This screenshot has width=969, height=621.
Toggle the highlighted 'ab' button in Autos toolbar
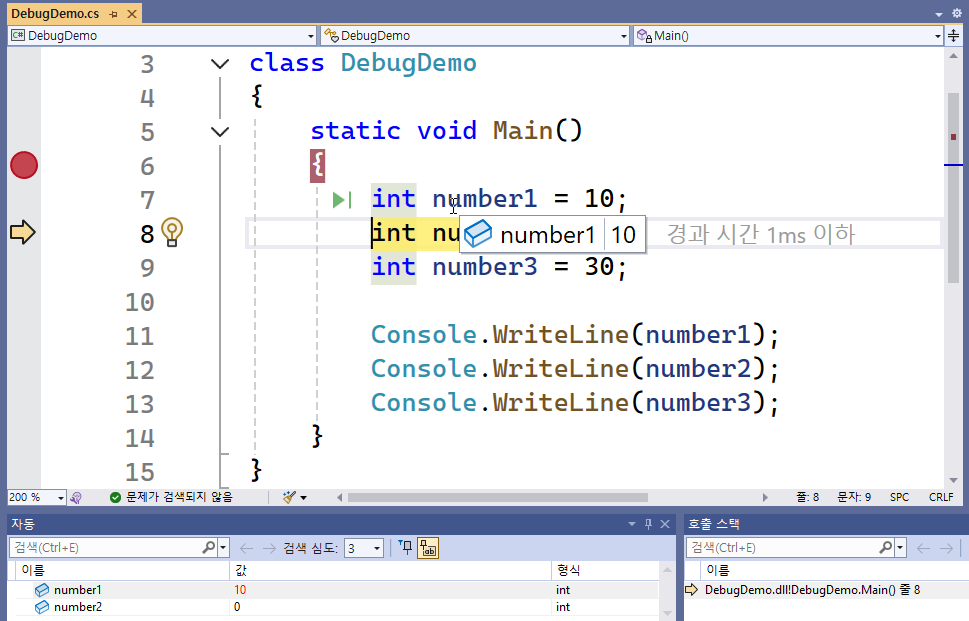428,548
